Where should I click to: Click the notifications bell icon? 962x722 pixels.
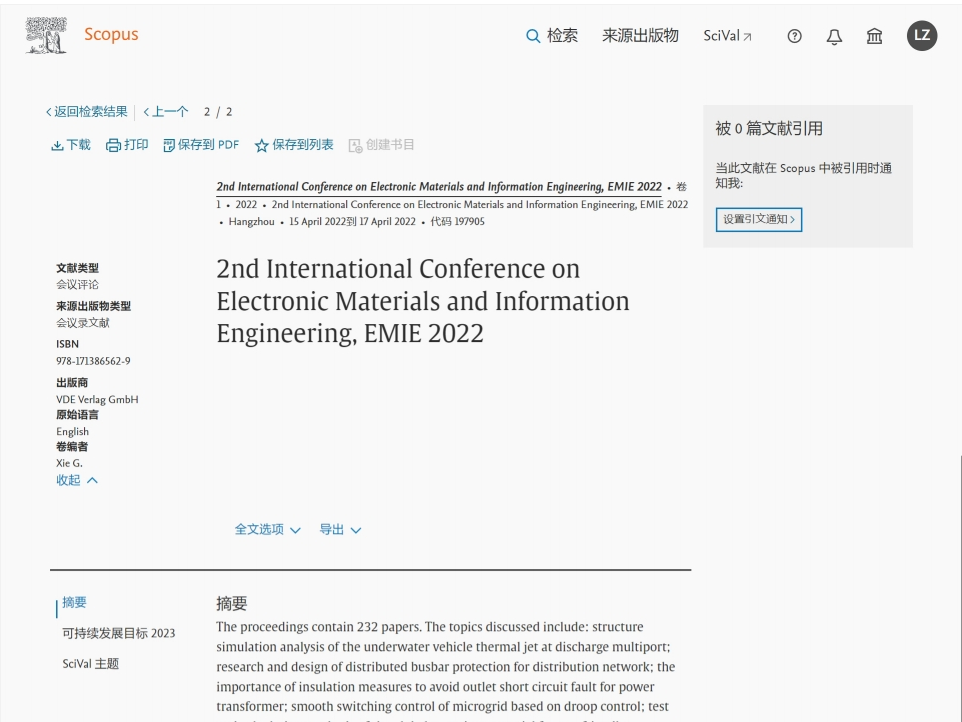[x=834, y=36]
